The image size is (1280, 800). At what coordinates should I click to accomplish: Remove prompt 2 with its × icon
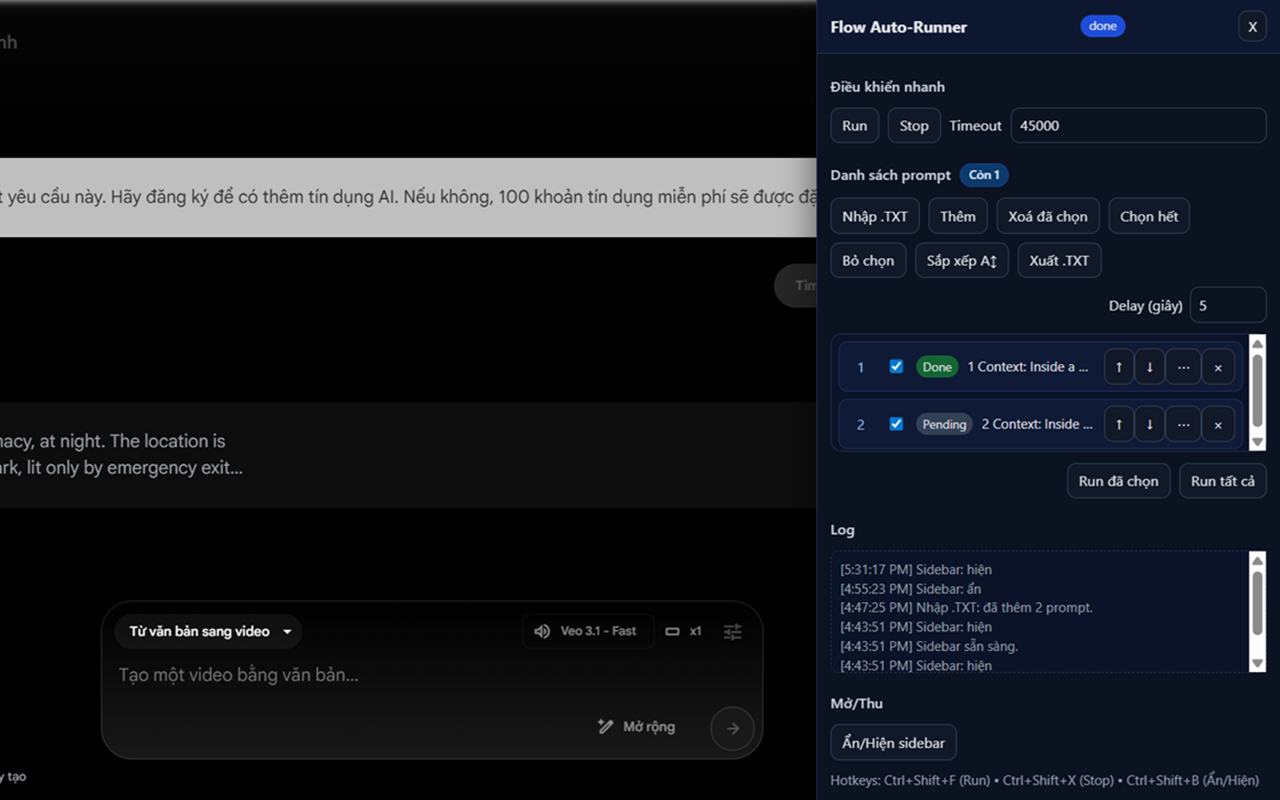click(1218, 424)
